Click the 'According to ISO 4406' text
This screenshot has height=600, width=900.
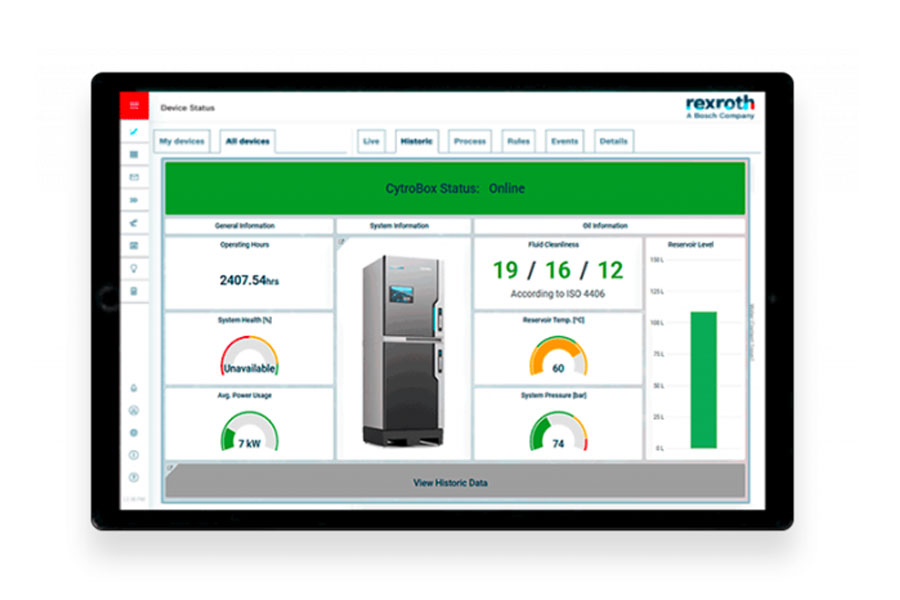click(557, 294)
